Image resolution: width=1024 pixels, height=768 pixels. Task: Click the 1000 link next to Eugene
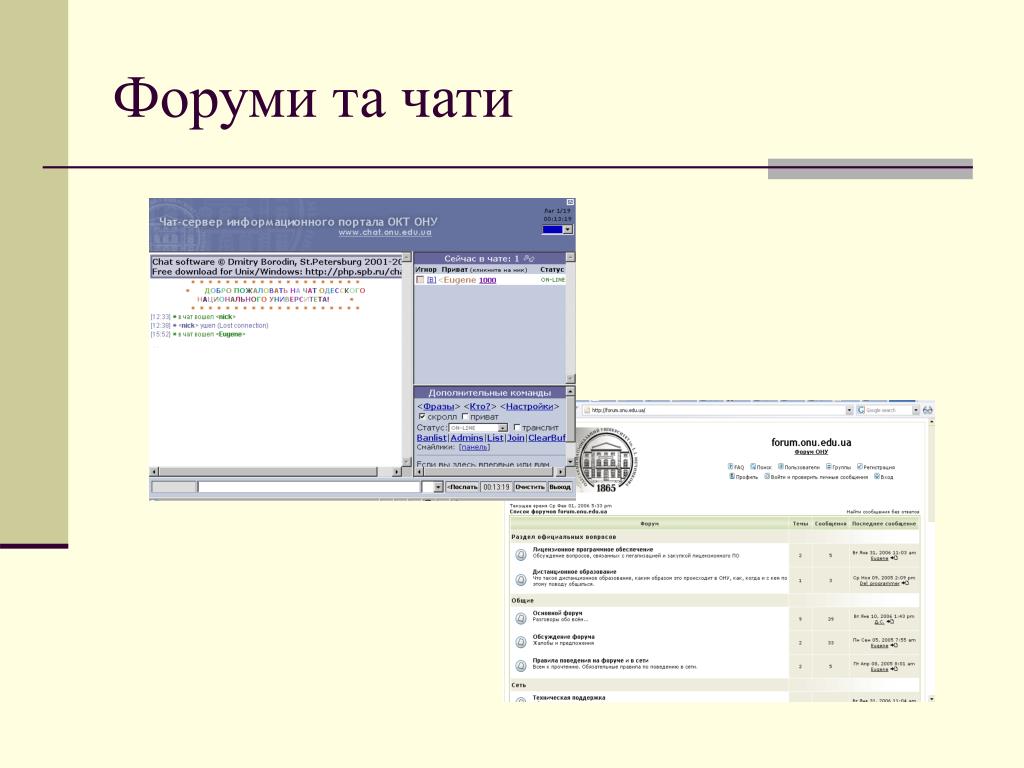(488, 281)
